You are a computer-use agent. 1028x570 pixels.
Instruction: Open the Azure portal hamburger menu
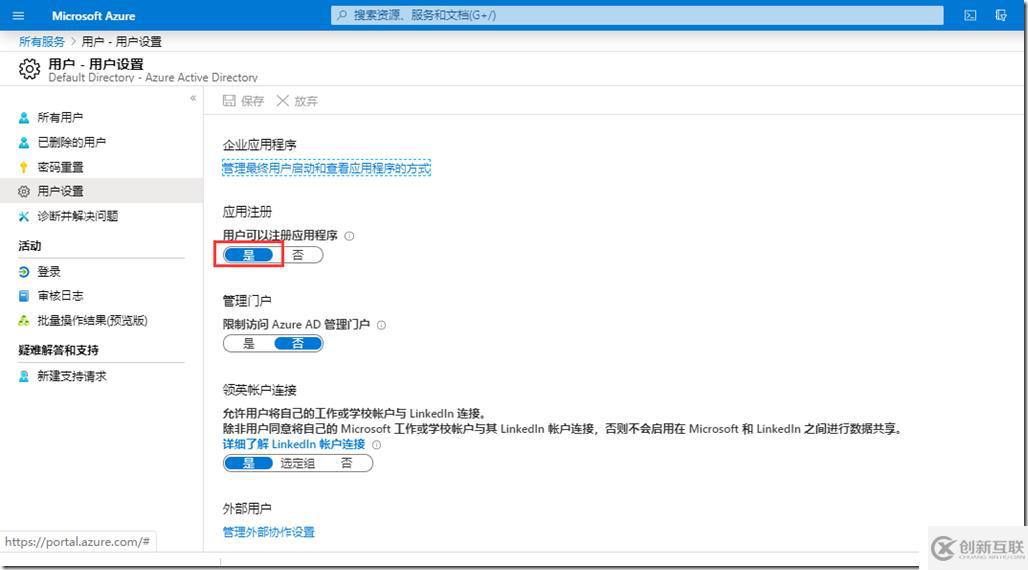click(18, 16)
